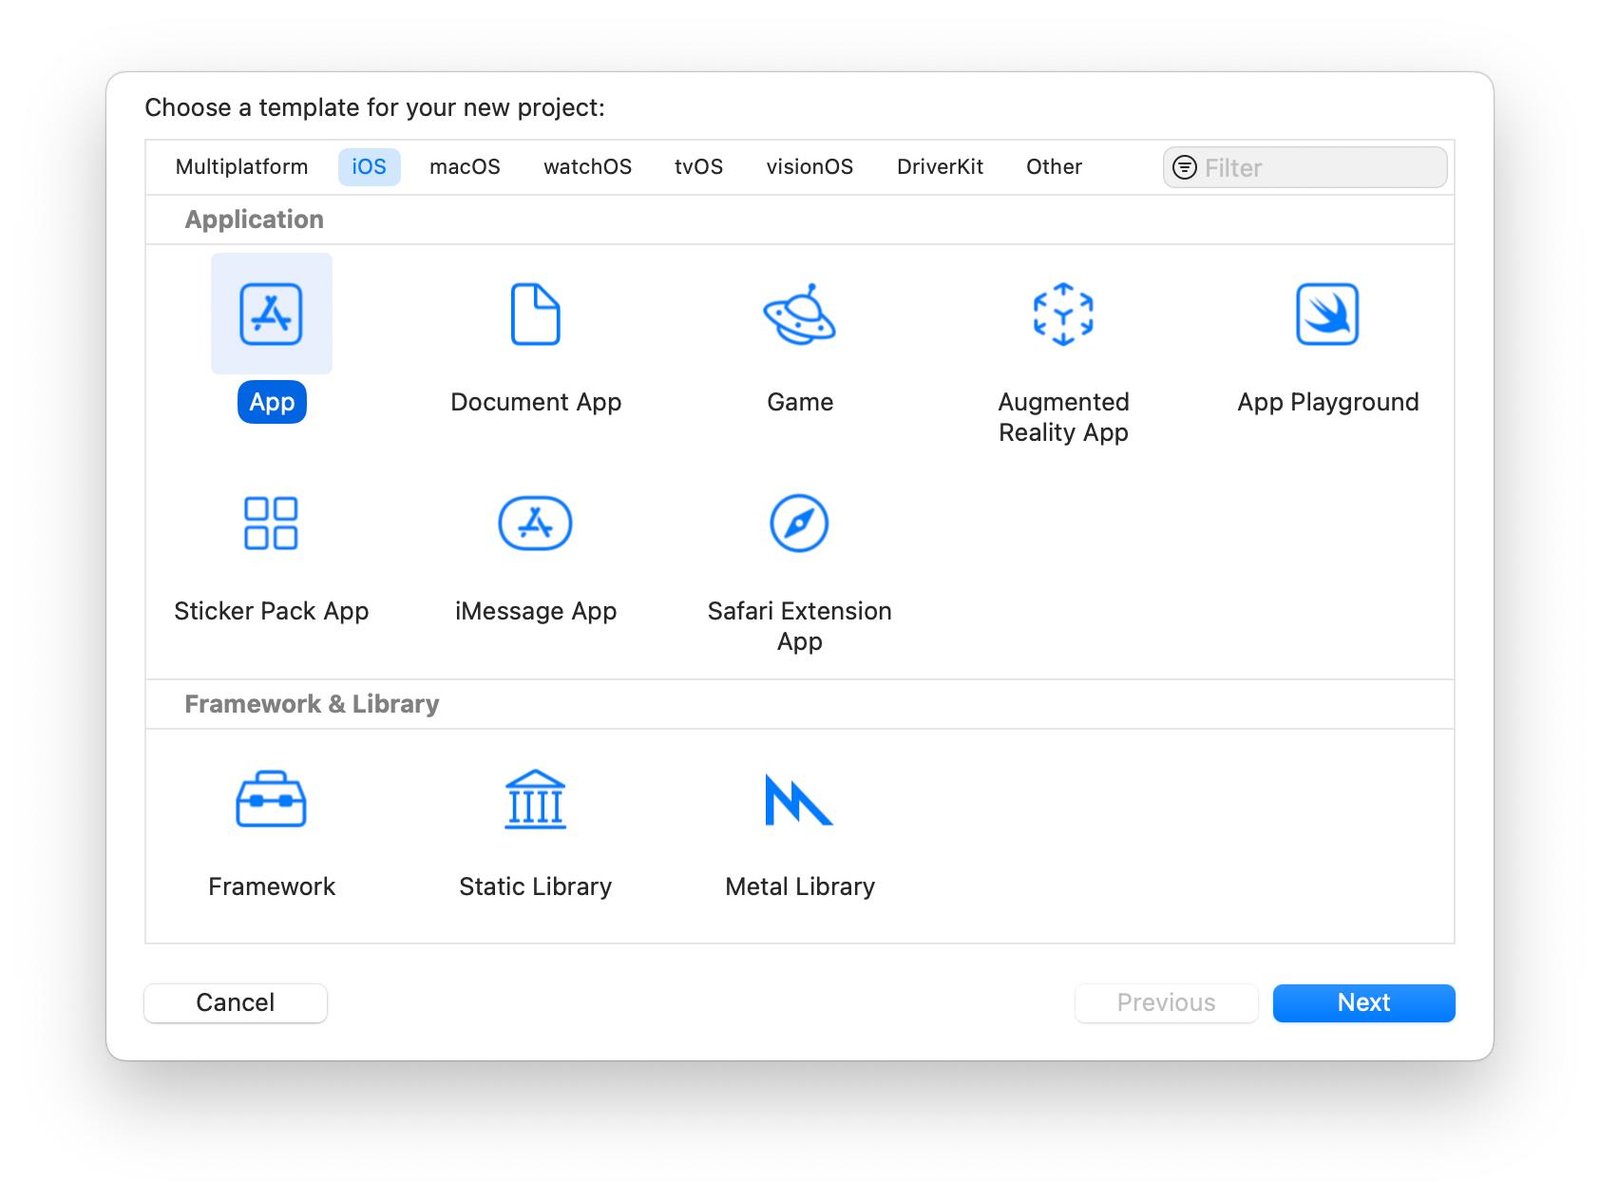The width and height of the screenshot is (1600, 1201).
Task: Pick the Static Library building icon
Action: (536, 799)
